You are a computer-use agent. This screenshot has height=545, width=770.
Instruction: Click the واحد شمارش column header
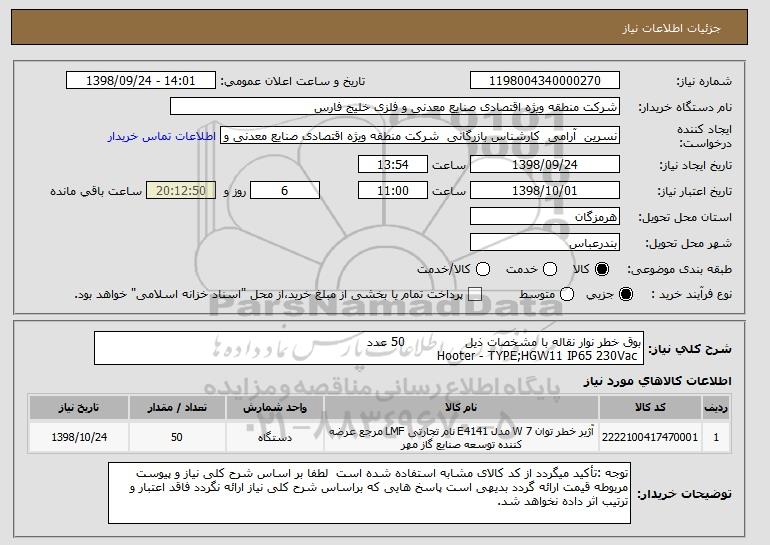tap(275, 408)
